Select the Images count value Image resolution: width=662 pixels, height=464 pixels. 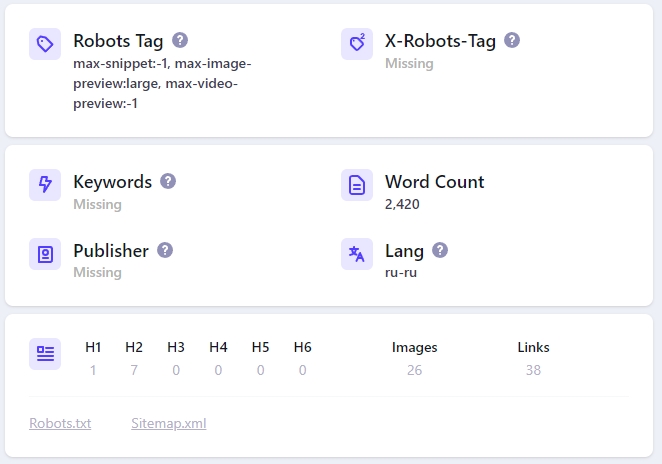(x=414, y=370)
